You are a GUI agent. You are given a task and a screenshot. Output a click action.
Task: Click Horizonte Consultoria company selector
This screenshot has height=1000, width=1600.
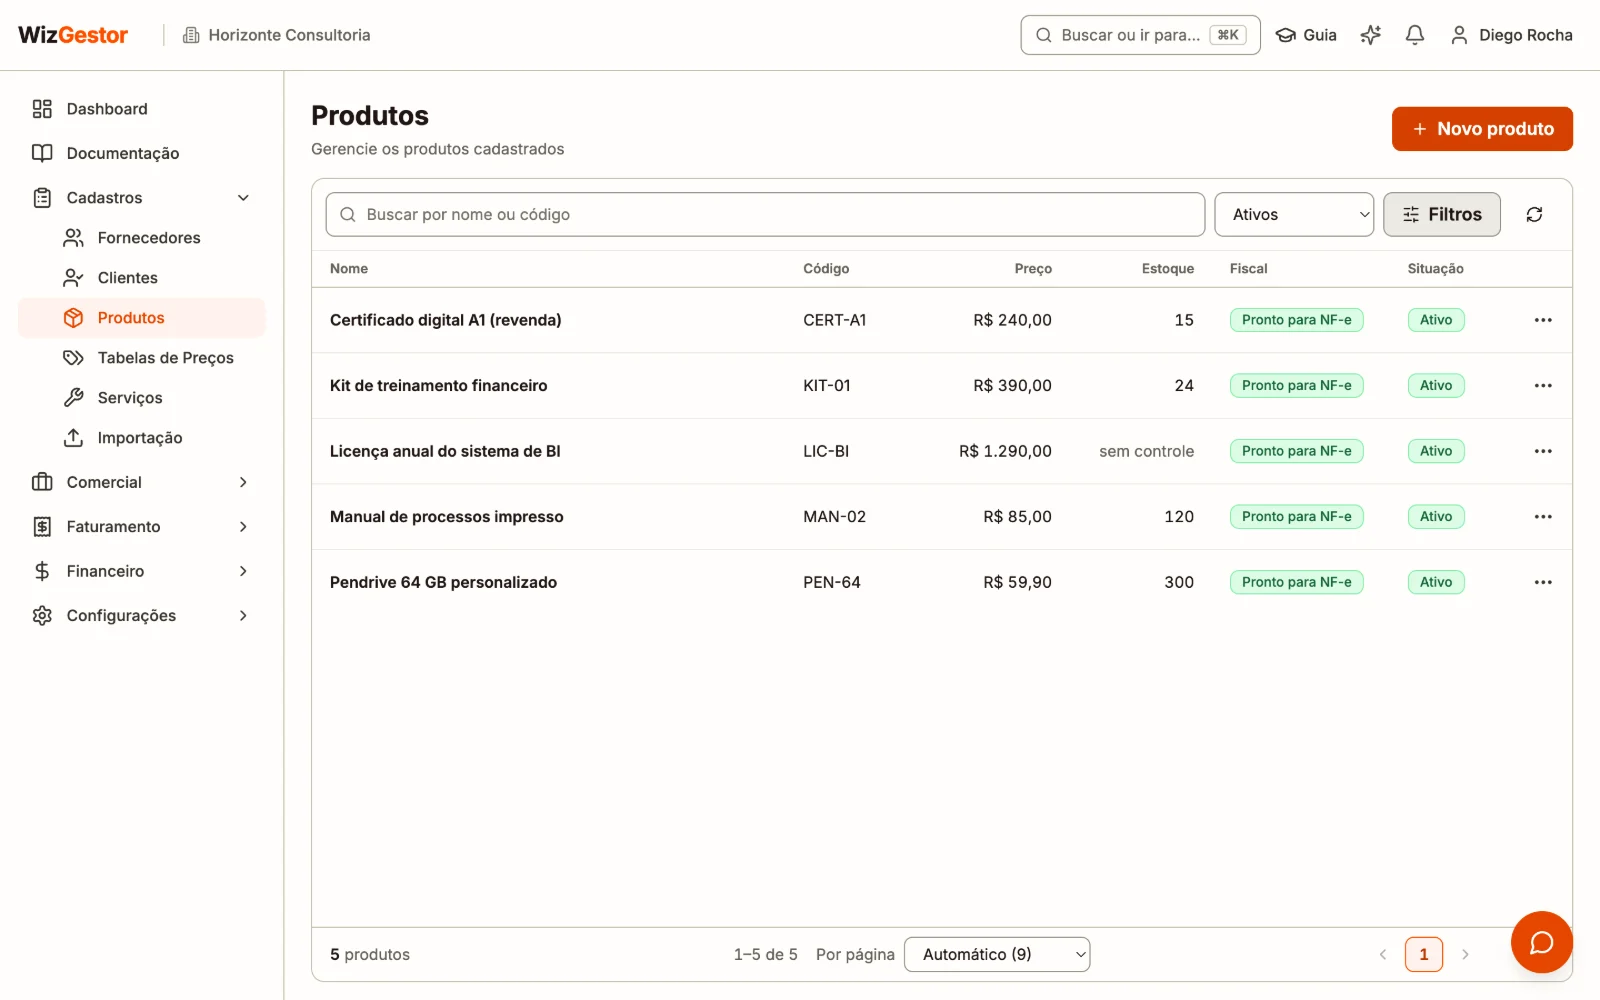pyautogui.click(x=277, y=35)
